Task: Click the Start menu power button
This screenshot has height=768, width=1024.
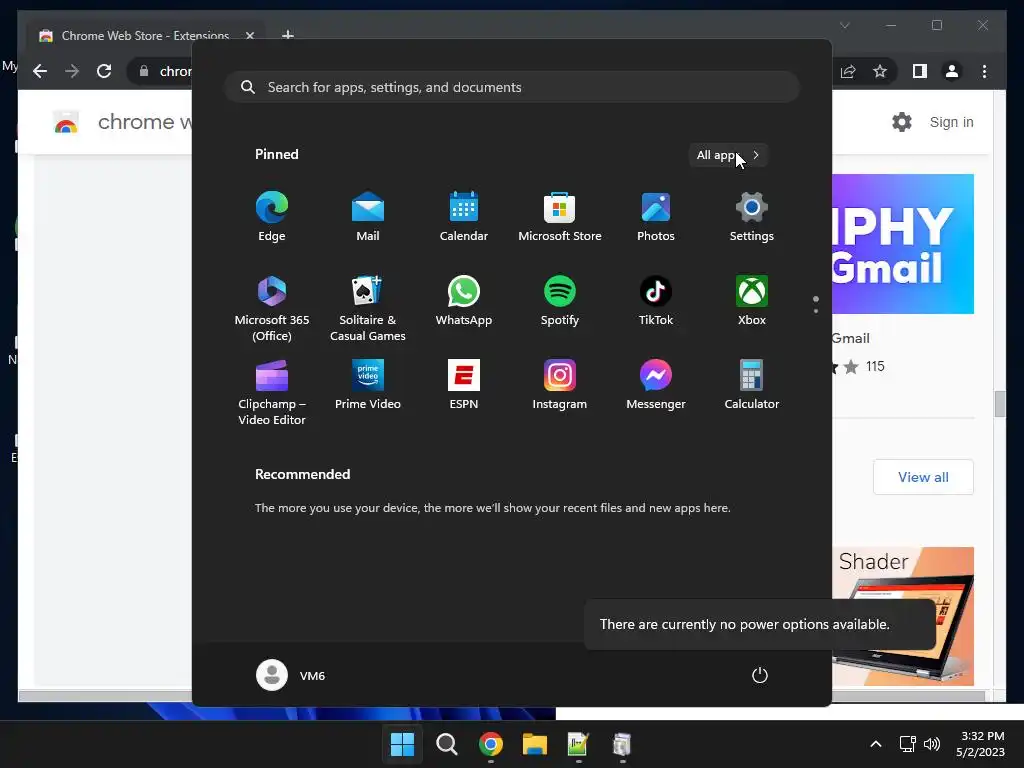Action: (760, 675)
